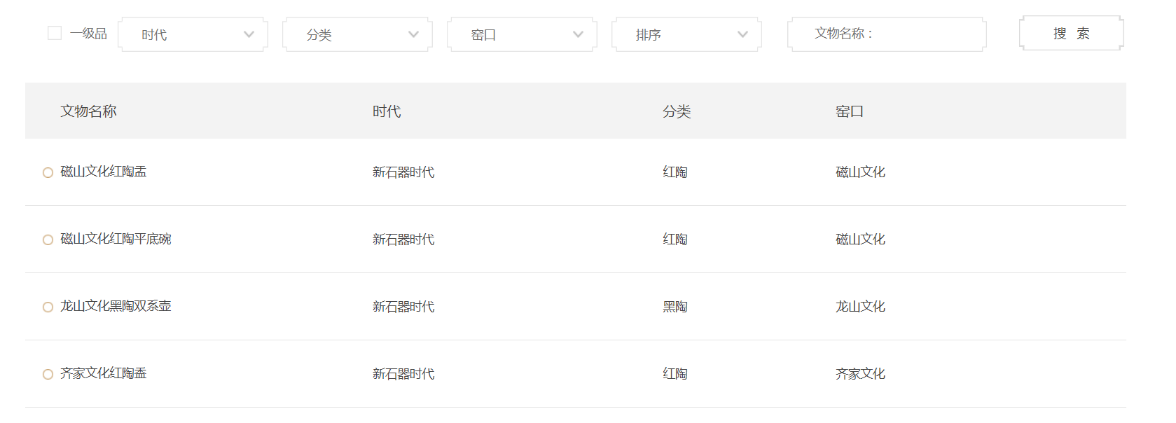Click the 窑口 column header in table
The height and width of the screenshot is (423, 1176).
(849, 111)
